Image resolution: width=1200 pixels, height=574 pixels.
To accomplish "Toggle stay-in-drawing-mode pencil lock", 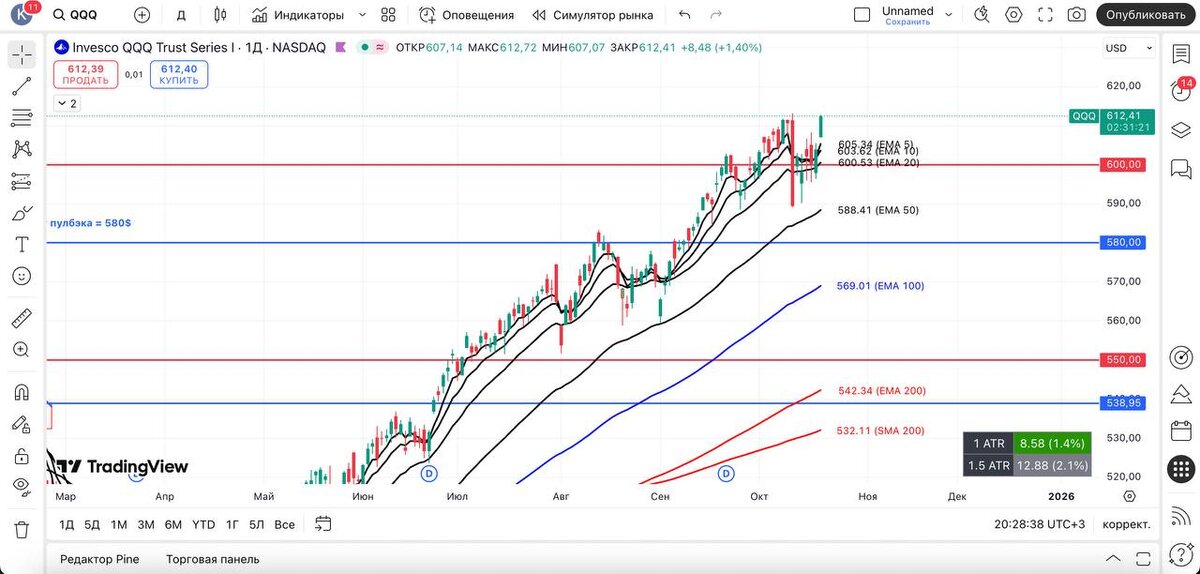I will point(22,424).
